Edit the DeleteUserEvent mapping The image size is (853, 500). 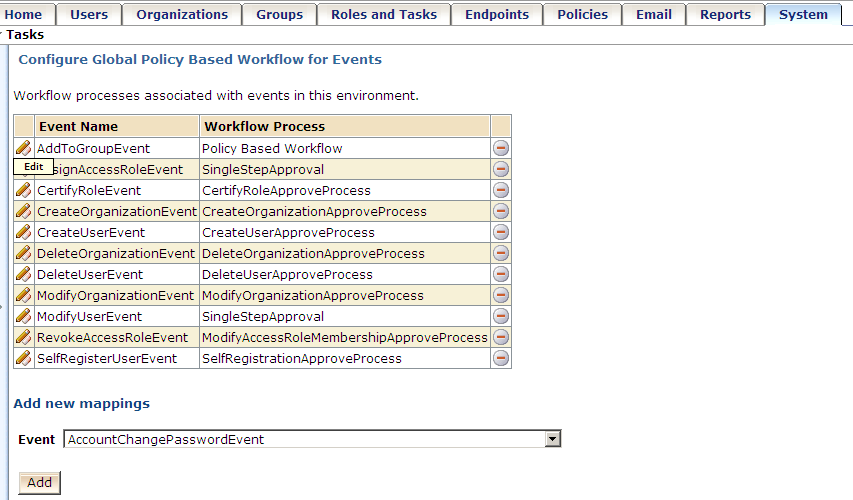(23, 274)
